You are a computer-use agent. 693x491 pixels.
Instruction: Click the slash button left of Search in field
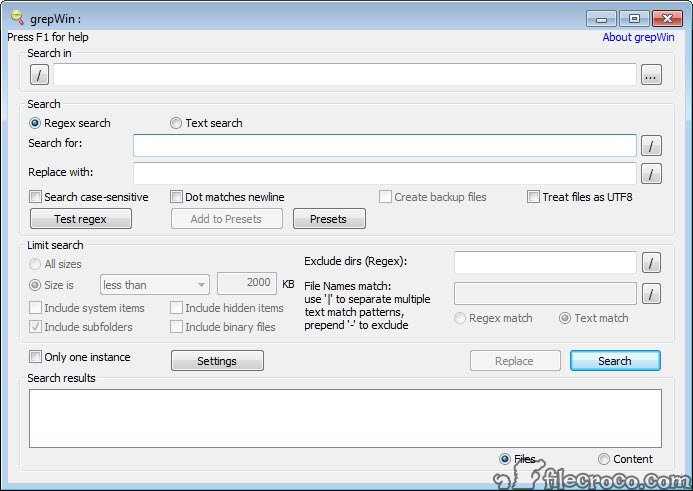click(x=39, y=74)
